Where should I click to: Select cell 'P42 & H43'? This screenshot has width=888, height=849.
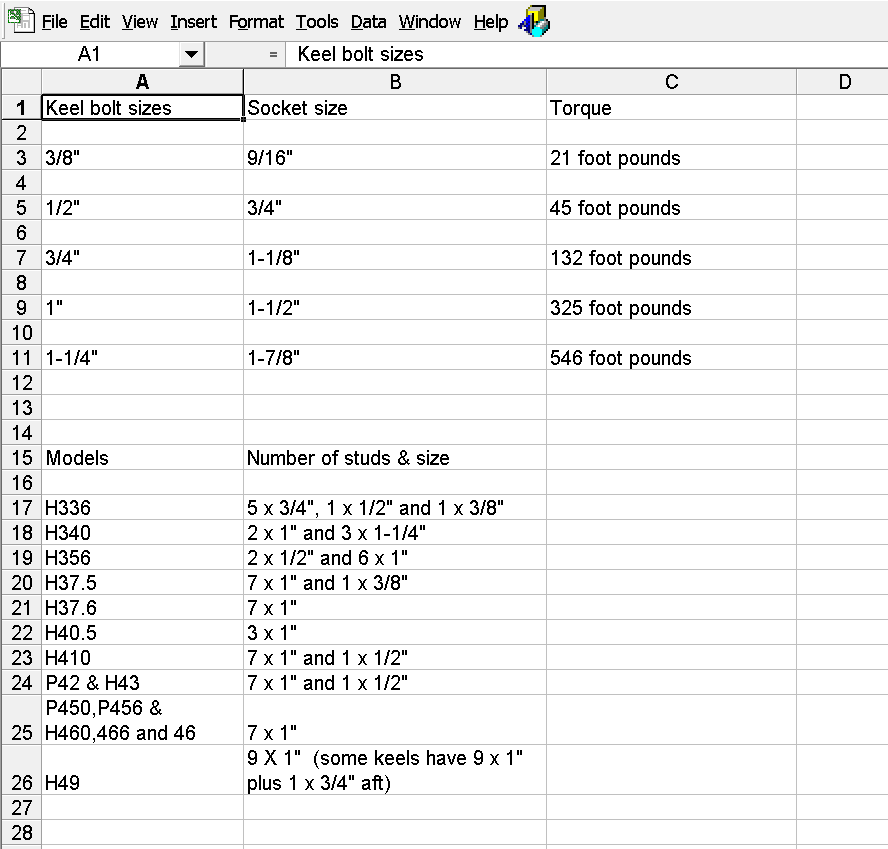click(142, 682)
